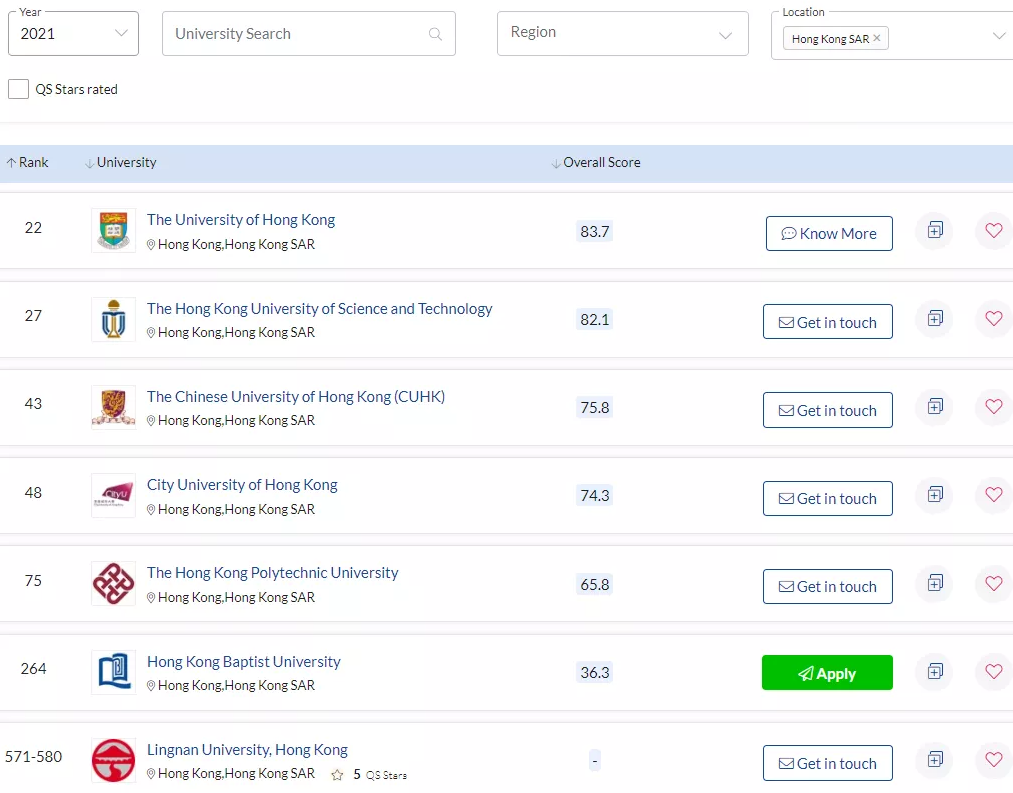This screenshot has height=793, width=1013.
Task: Expand the Location dropdown arrow
Action: tap(998, 36)
